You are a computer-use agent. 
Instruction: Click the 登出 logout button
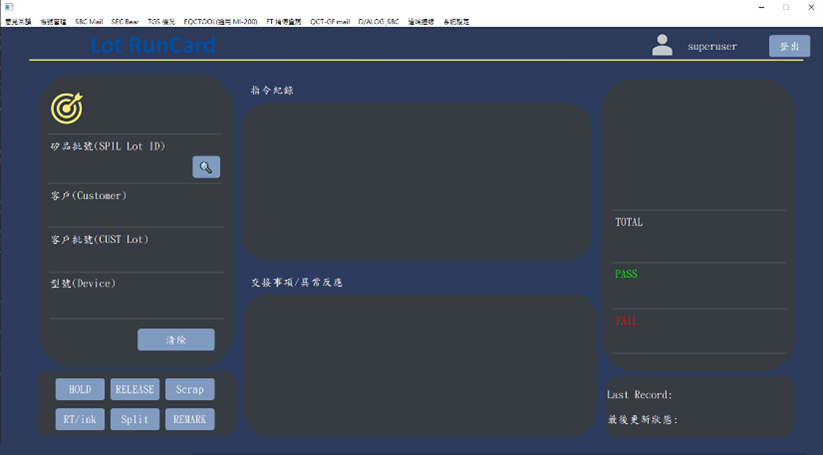(789, 46)
